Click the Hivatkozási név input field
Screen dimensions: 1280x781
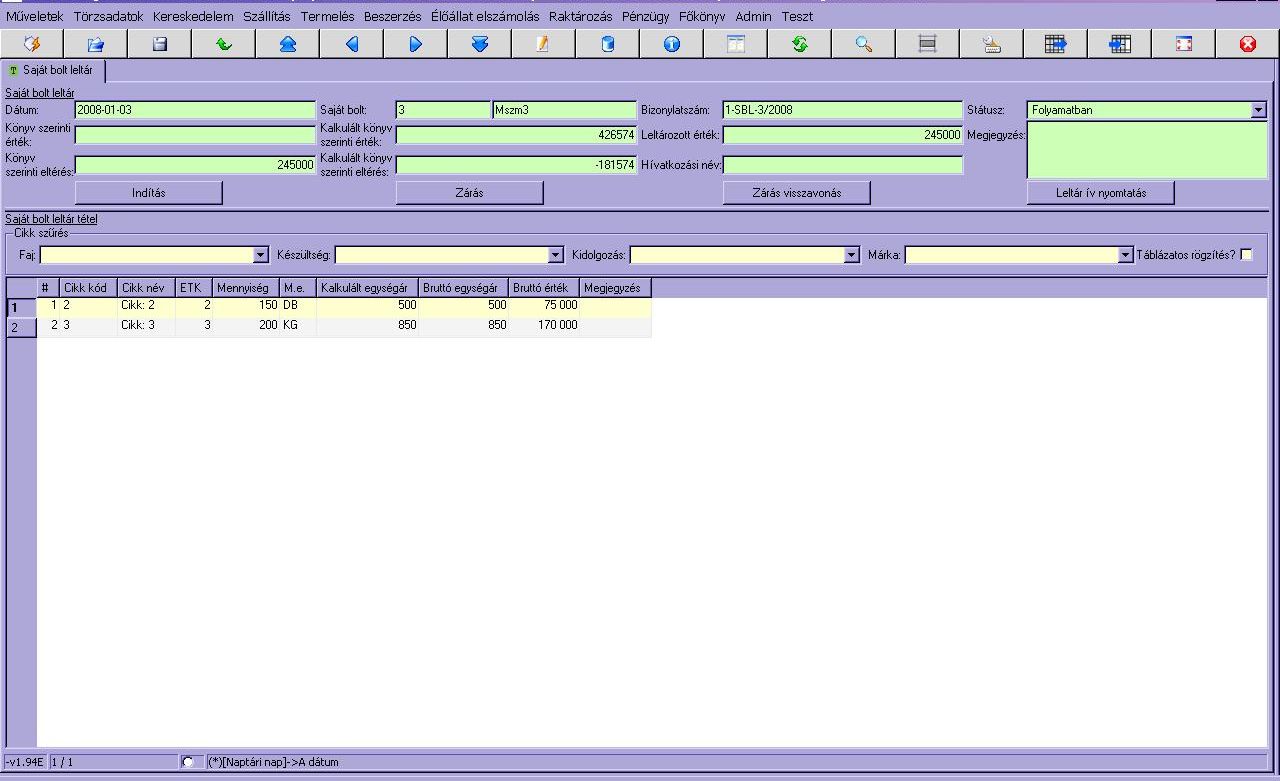[843, 165]
